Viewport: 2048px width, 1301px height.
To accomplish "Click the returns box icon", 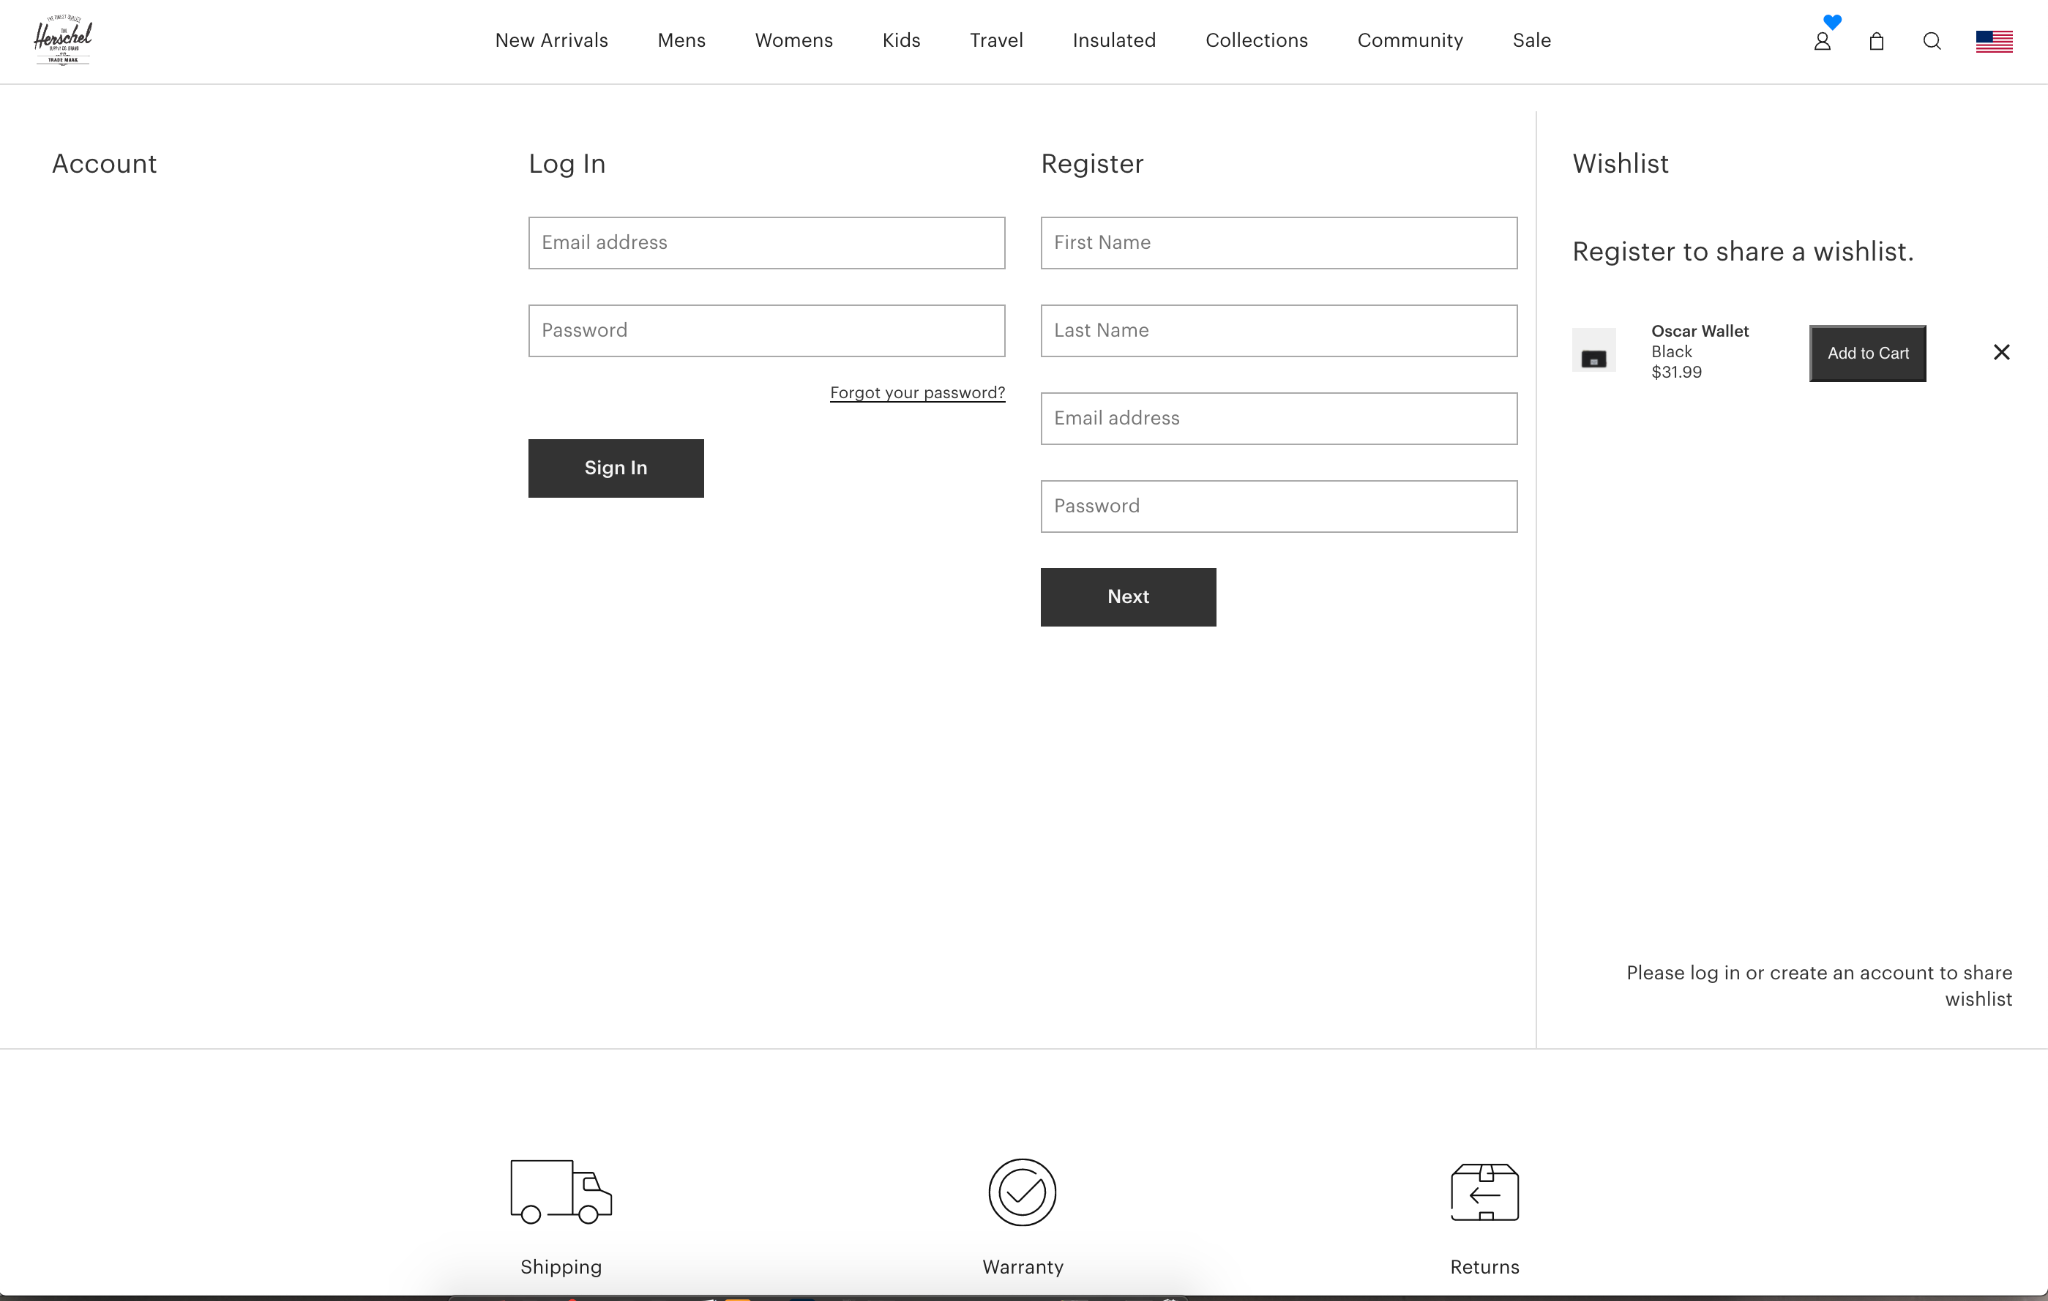I will pyautogui.click(x=1484, y=1192).
